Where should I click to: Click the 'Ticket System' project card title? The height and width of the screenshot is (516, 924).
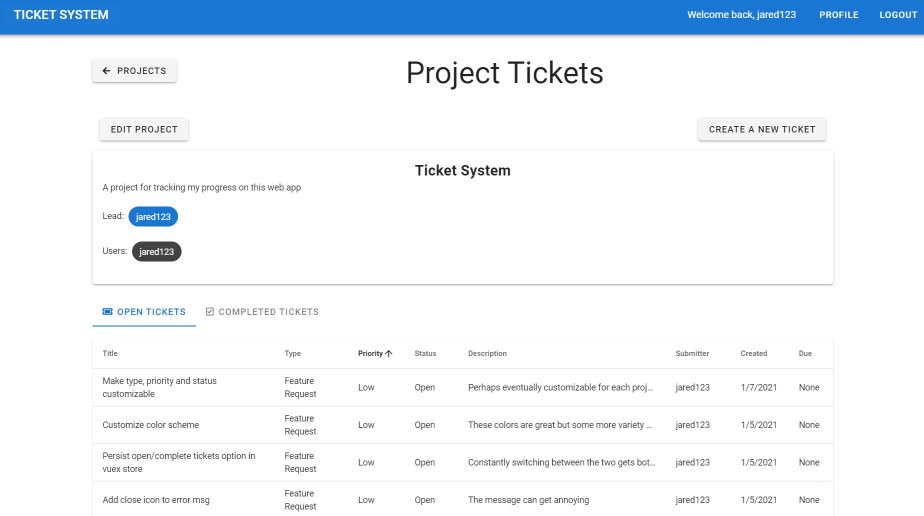tap(463, 170)
